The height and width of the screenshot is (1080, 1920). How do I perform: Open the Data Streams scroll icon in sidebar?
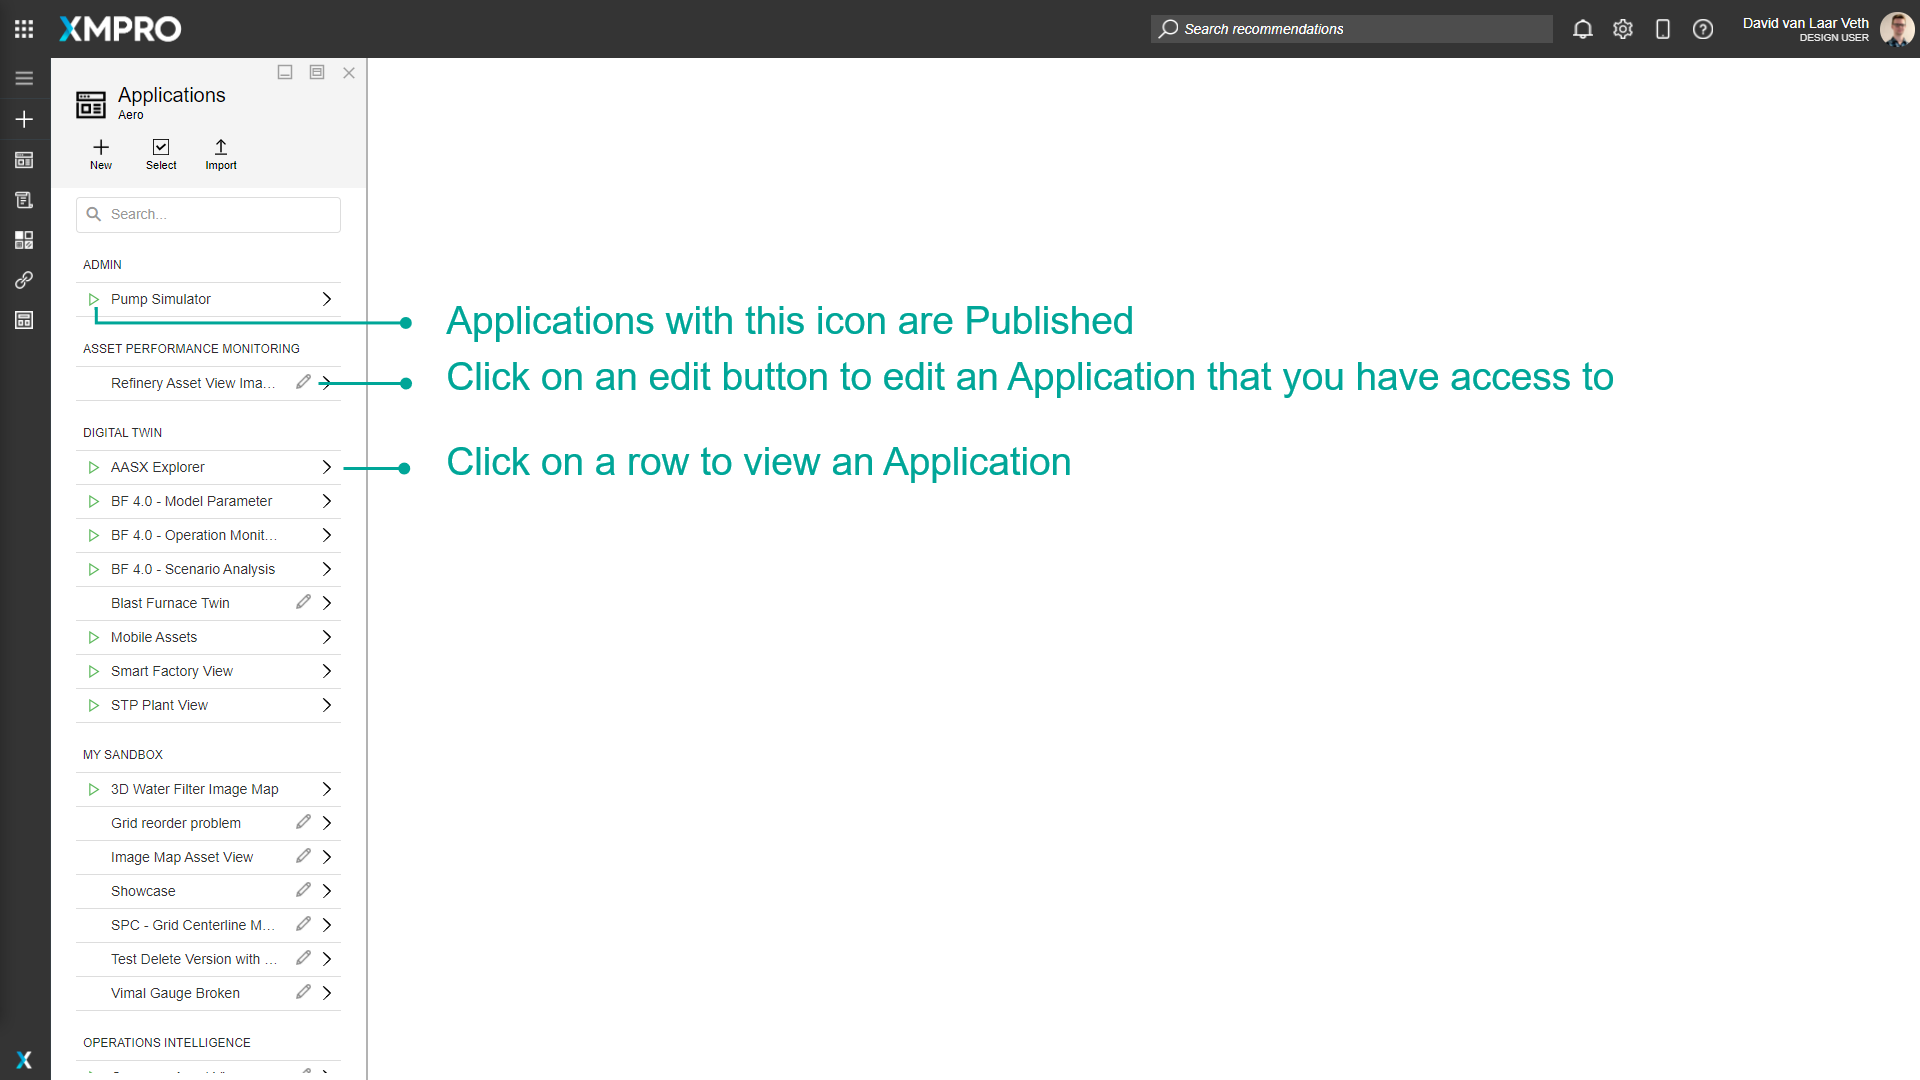[23, 199]
